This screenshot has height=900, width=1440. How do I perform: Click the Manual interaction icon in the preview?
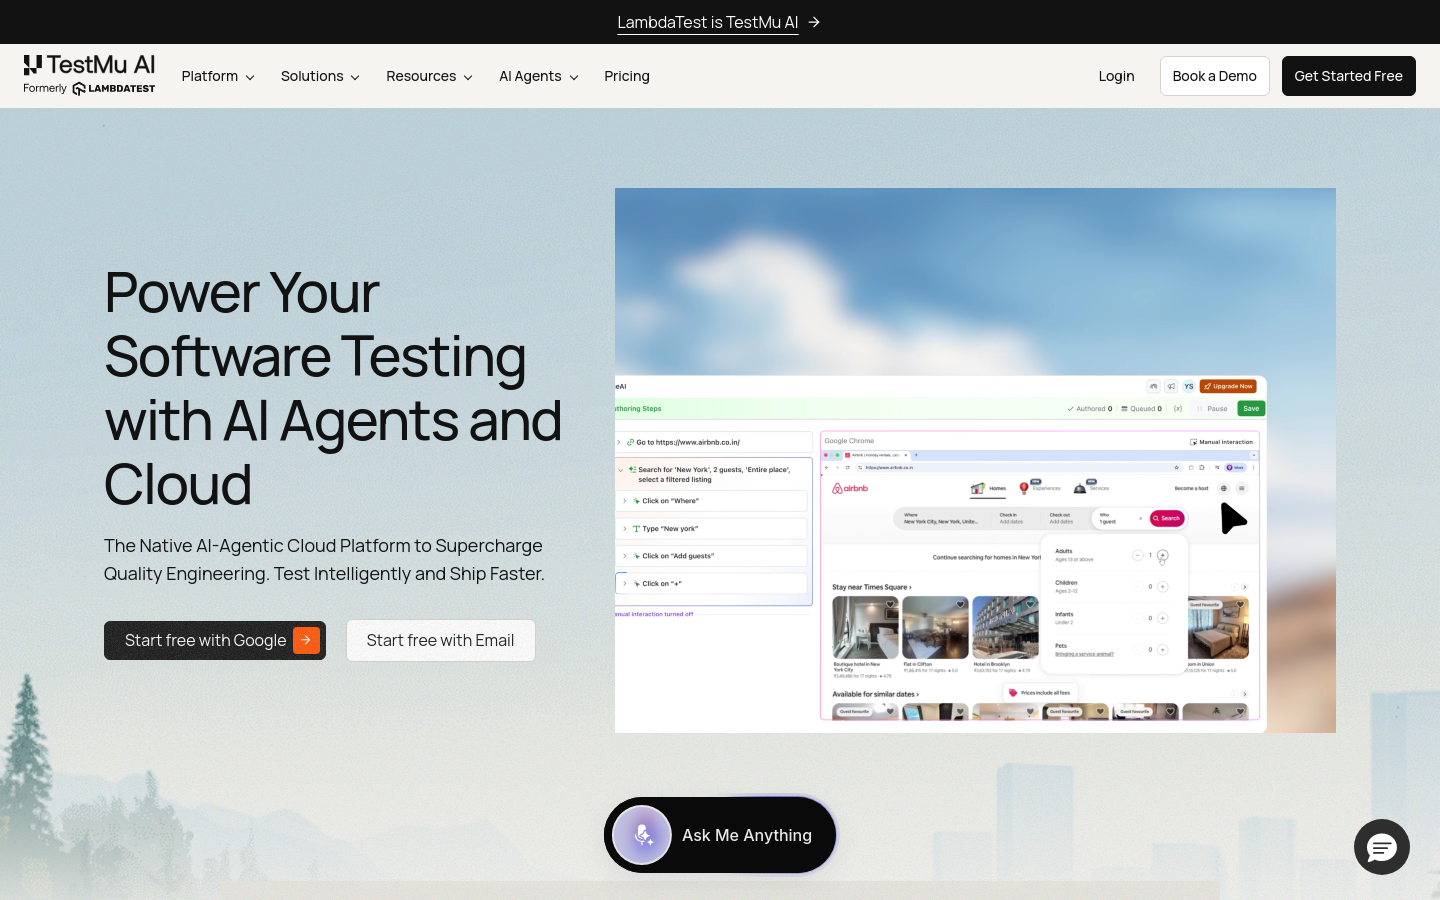1193,442
